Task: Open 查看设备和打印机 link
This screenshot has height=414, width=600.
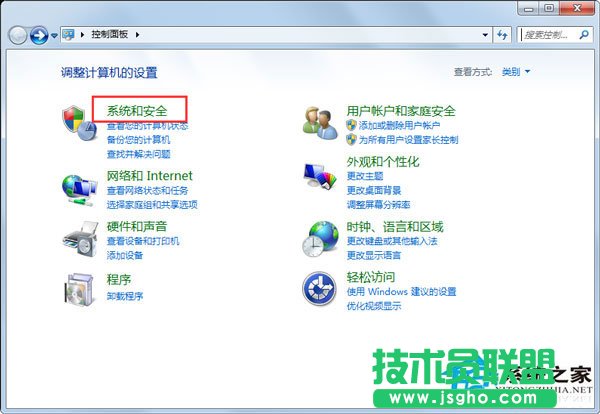Action: point(143,241)
